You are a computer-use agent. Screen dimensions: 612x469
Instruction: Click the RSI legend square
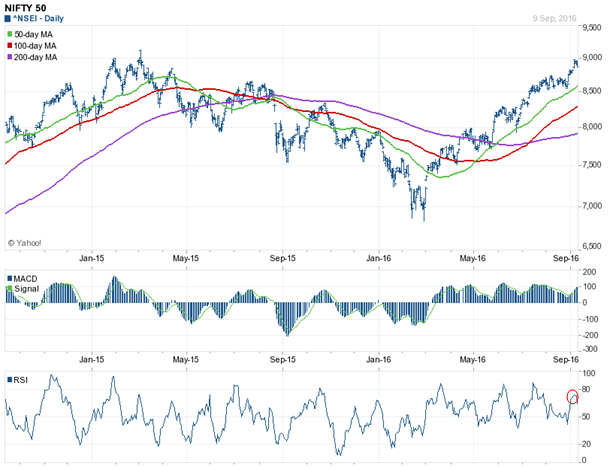point(10,380)
